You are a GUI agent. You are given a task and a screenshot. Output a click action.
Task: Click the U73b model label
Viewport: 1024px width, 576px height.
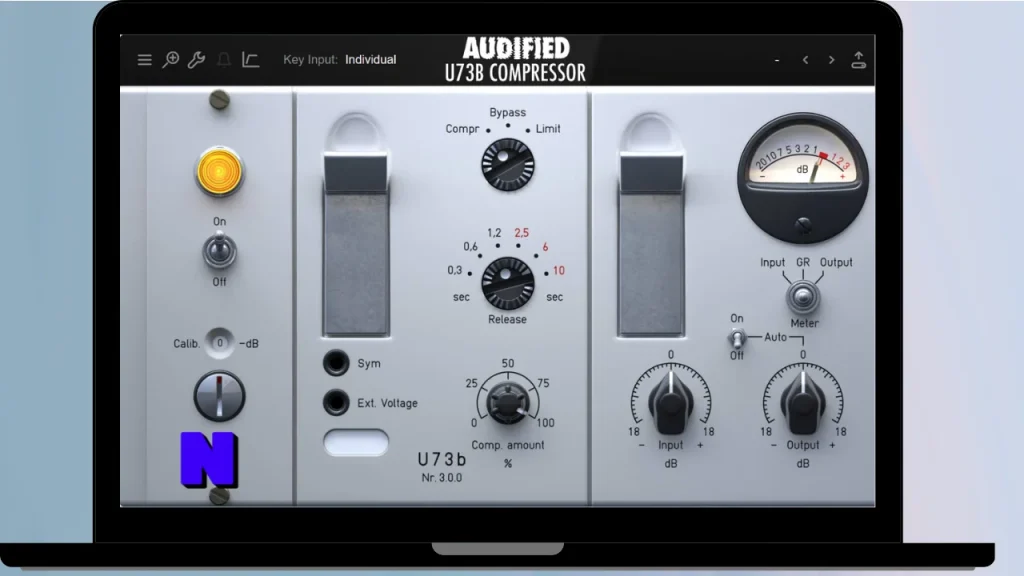[x=442, y=460]
